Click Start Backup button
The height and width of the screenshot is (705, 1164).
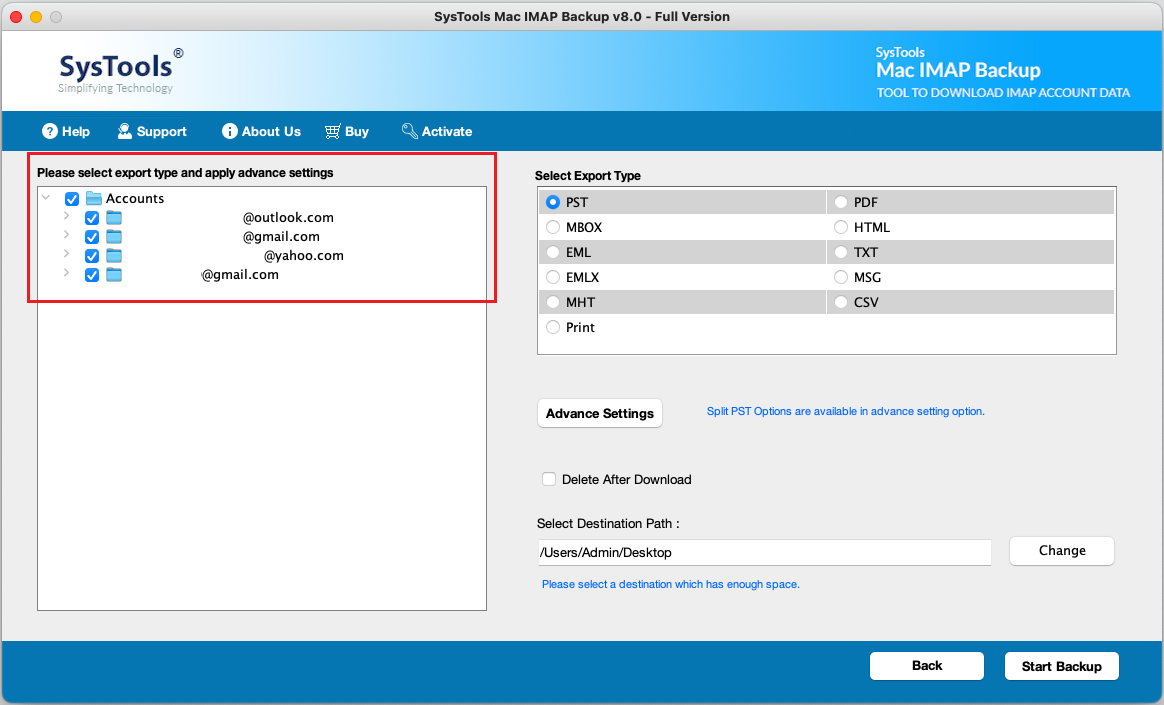1062,666
